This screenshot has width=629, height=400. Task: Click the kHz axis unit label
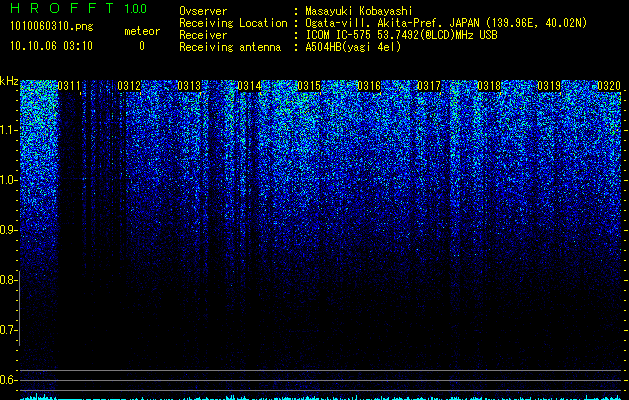tap(9, 81)
